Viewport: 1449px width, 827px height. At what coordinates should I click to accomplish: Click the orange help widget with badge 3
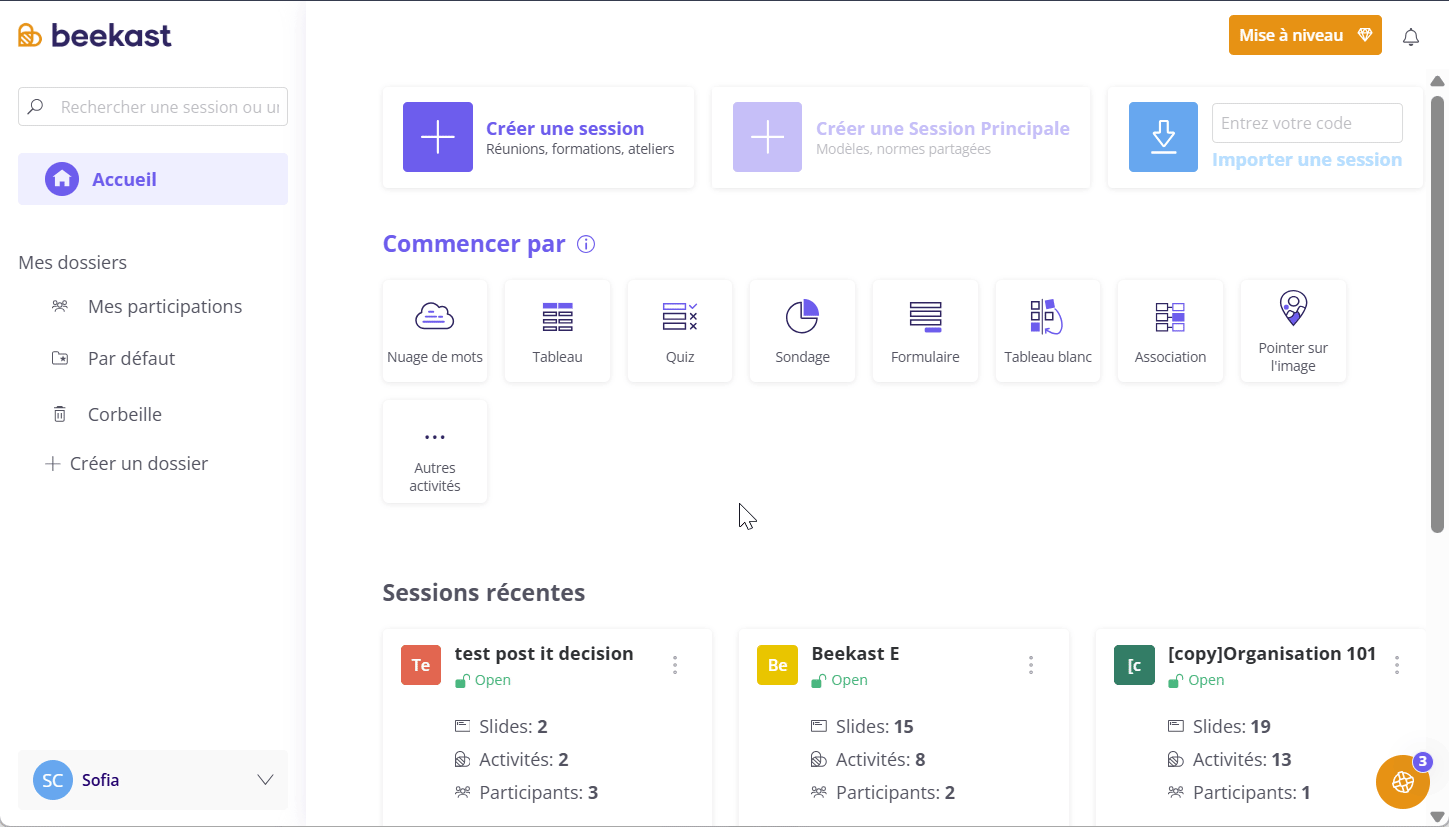click(1403, 782)
